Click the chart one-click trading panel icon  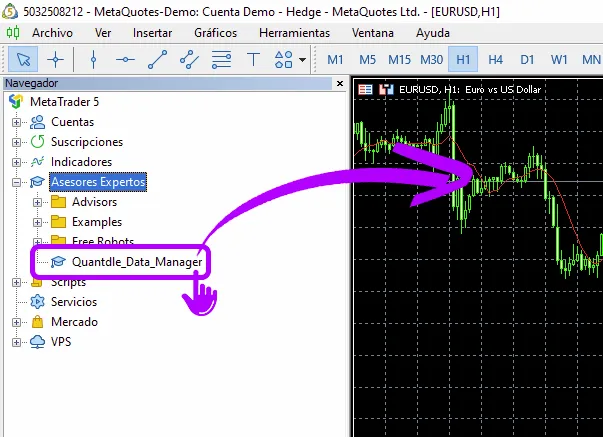[x=365, y=90]
